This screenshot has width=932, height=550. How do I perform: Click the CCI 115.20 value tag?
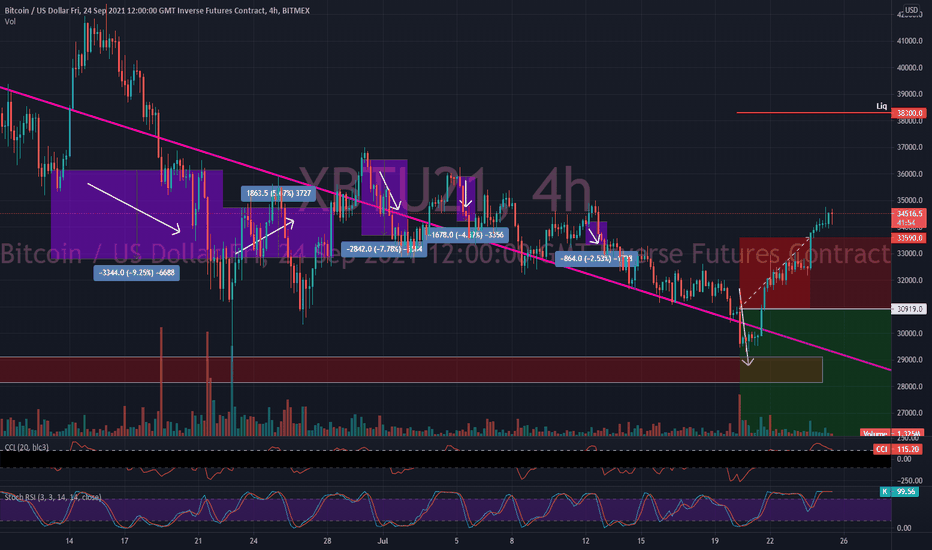point(898,450)
